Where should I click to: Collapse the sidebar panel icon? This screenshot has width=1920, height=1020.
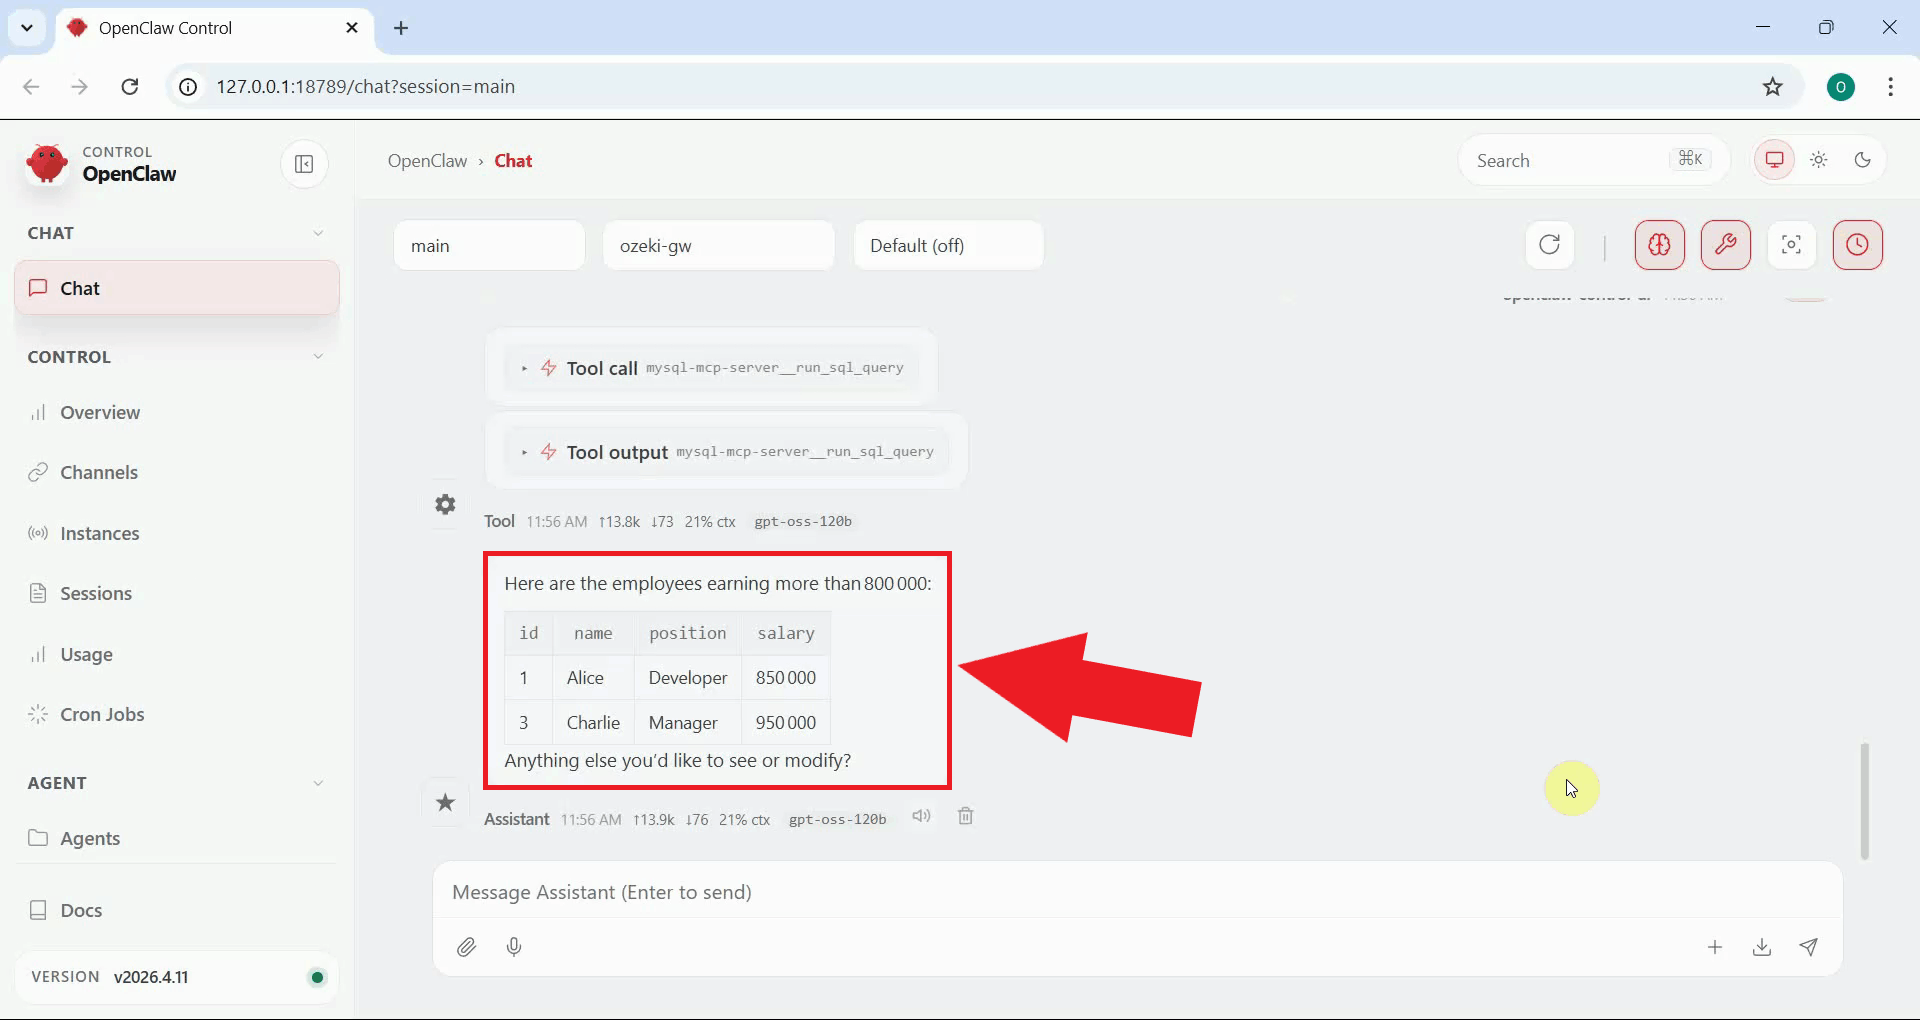[x=304, y=164]
